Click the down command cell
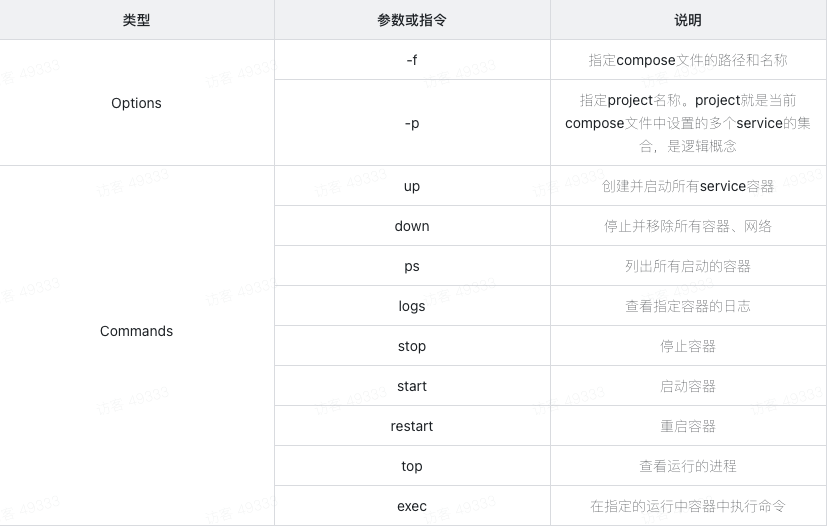The height and width of the screenshot is (527, 828). coord(411,226)
